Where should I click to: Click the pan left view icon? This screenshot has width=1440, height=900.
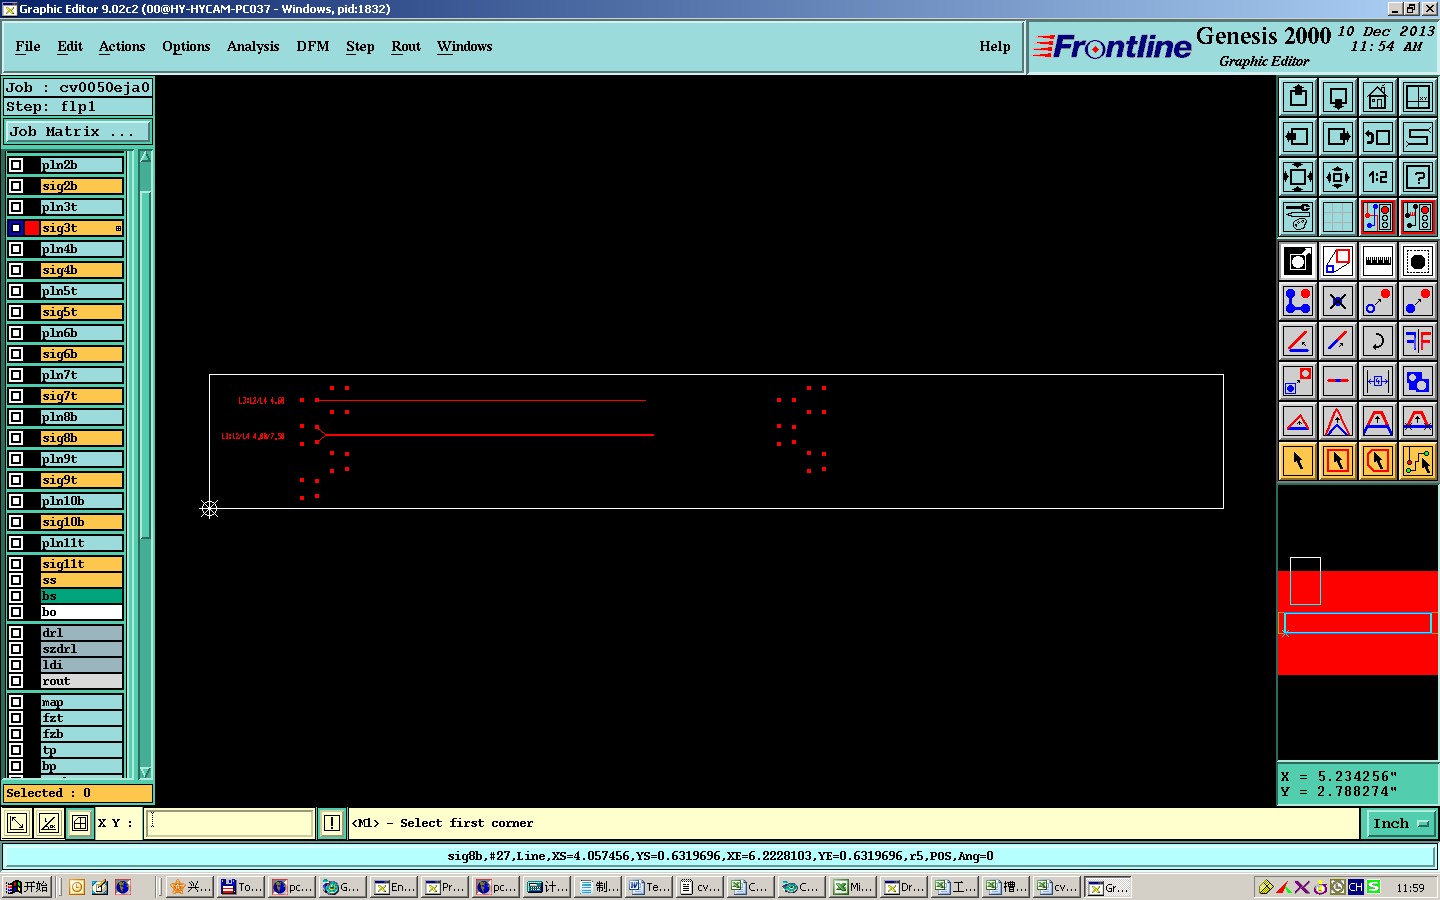(x=1297, y=137)
